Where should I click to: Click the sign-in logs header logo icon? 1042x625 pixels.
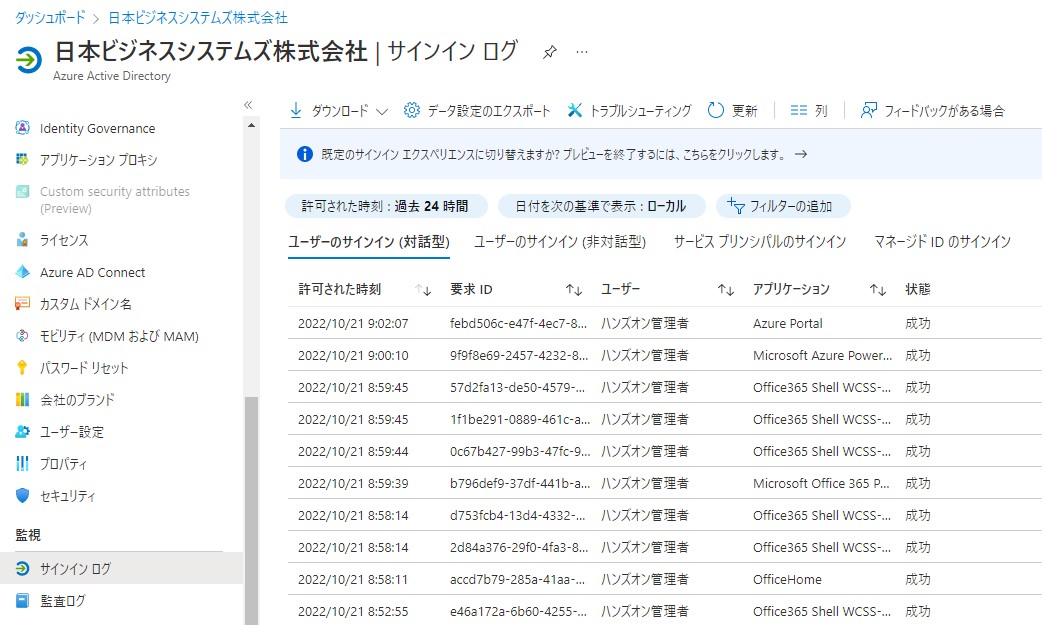(29, 60)
